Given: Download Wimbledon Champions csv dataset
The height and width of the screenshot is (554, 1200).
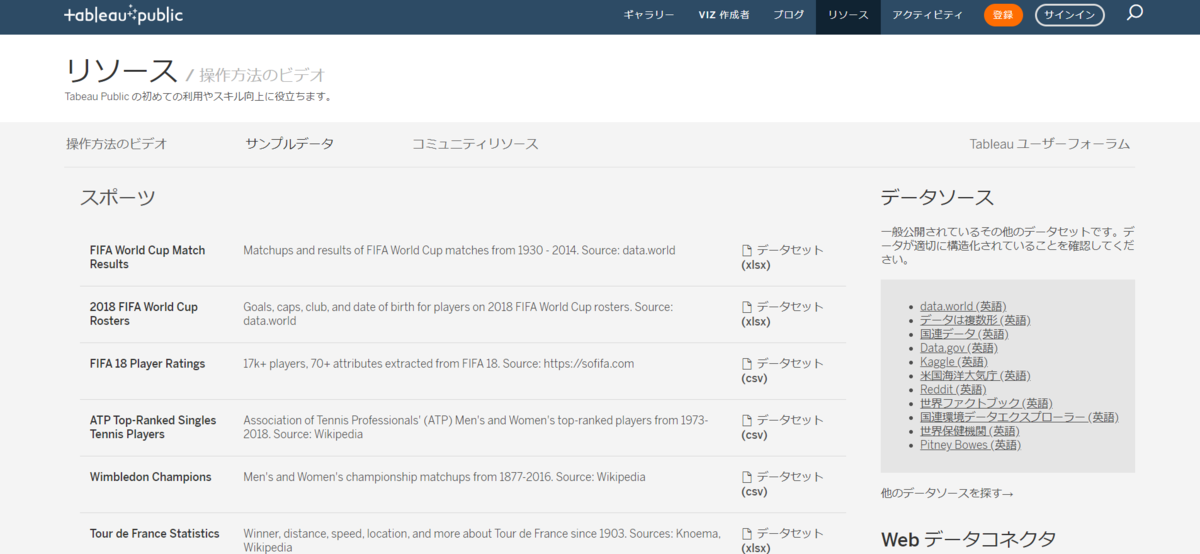Looking at the screenshot, I should pos(782,484).
